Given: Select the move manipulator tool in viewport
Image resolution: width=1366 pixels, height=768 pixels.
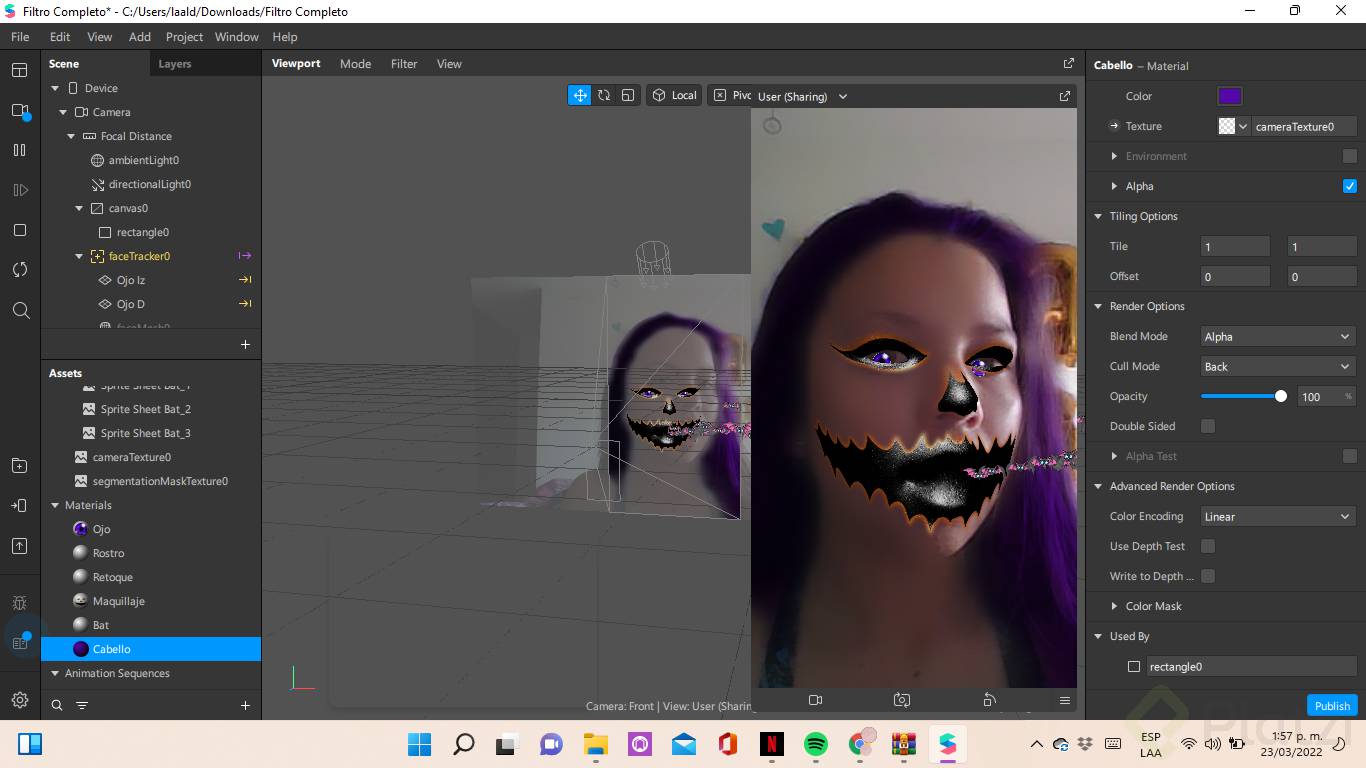Looking at the screenshot, I should click(580, 95).
